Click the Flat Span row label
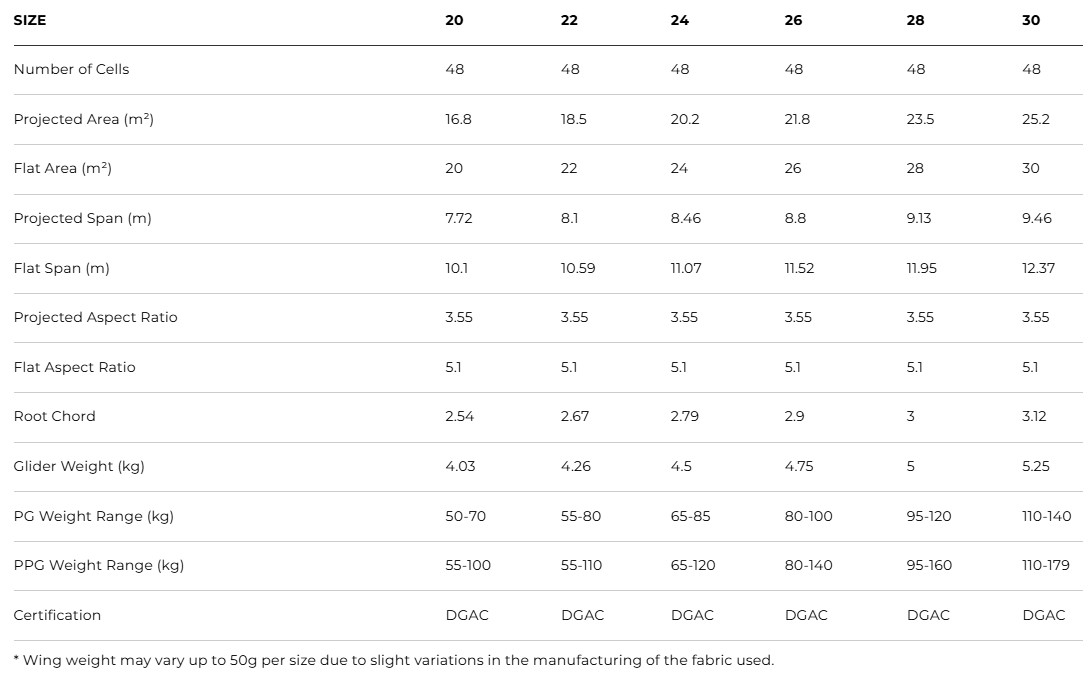This screenshot has height=687, width=1083. [x=61, y=268]
